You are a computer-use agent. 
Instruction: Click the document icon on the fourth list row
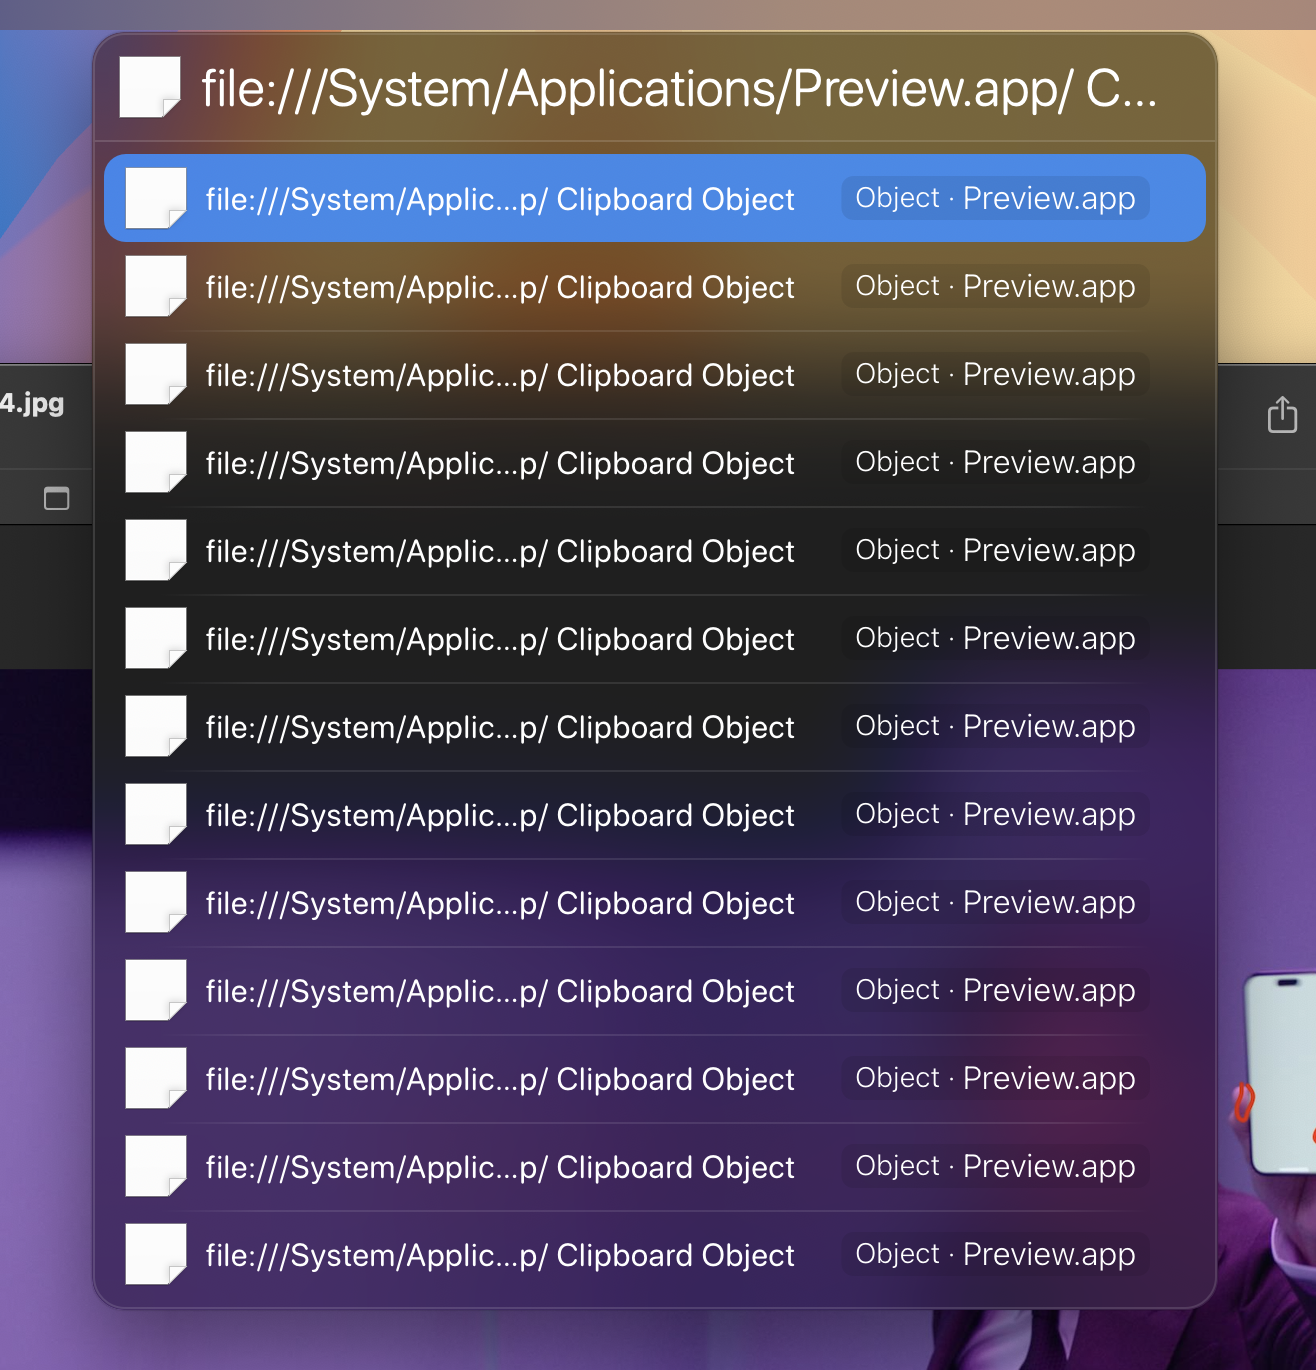(x=156, y=462)
